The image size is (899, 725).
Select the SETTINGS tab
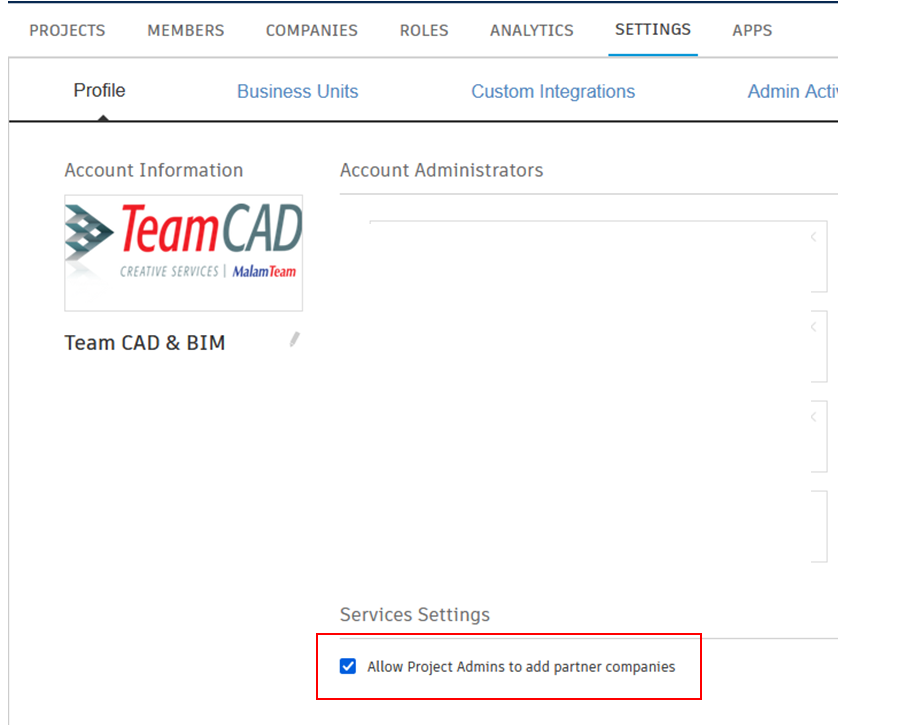pos(653,29)
